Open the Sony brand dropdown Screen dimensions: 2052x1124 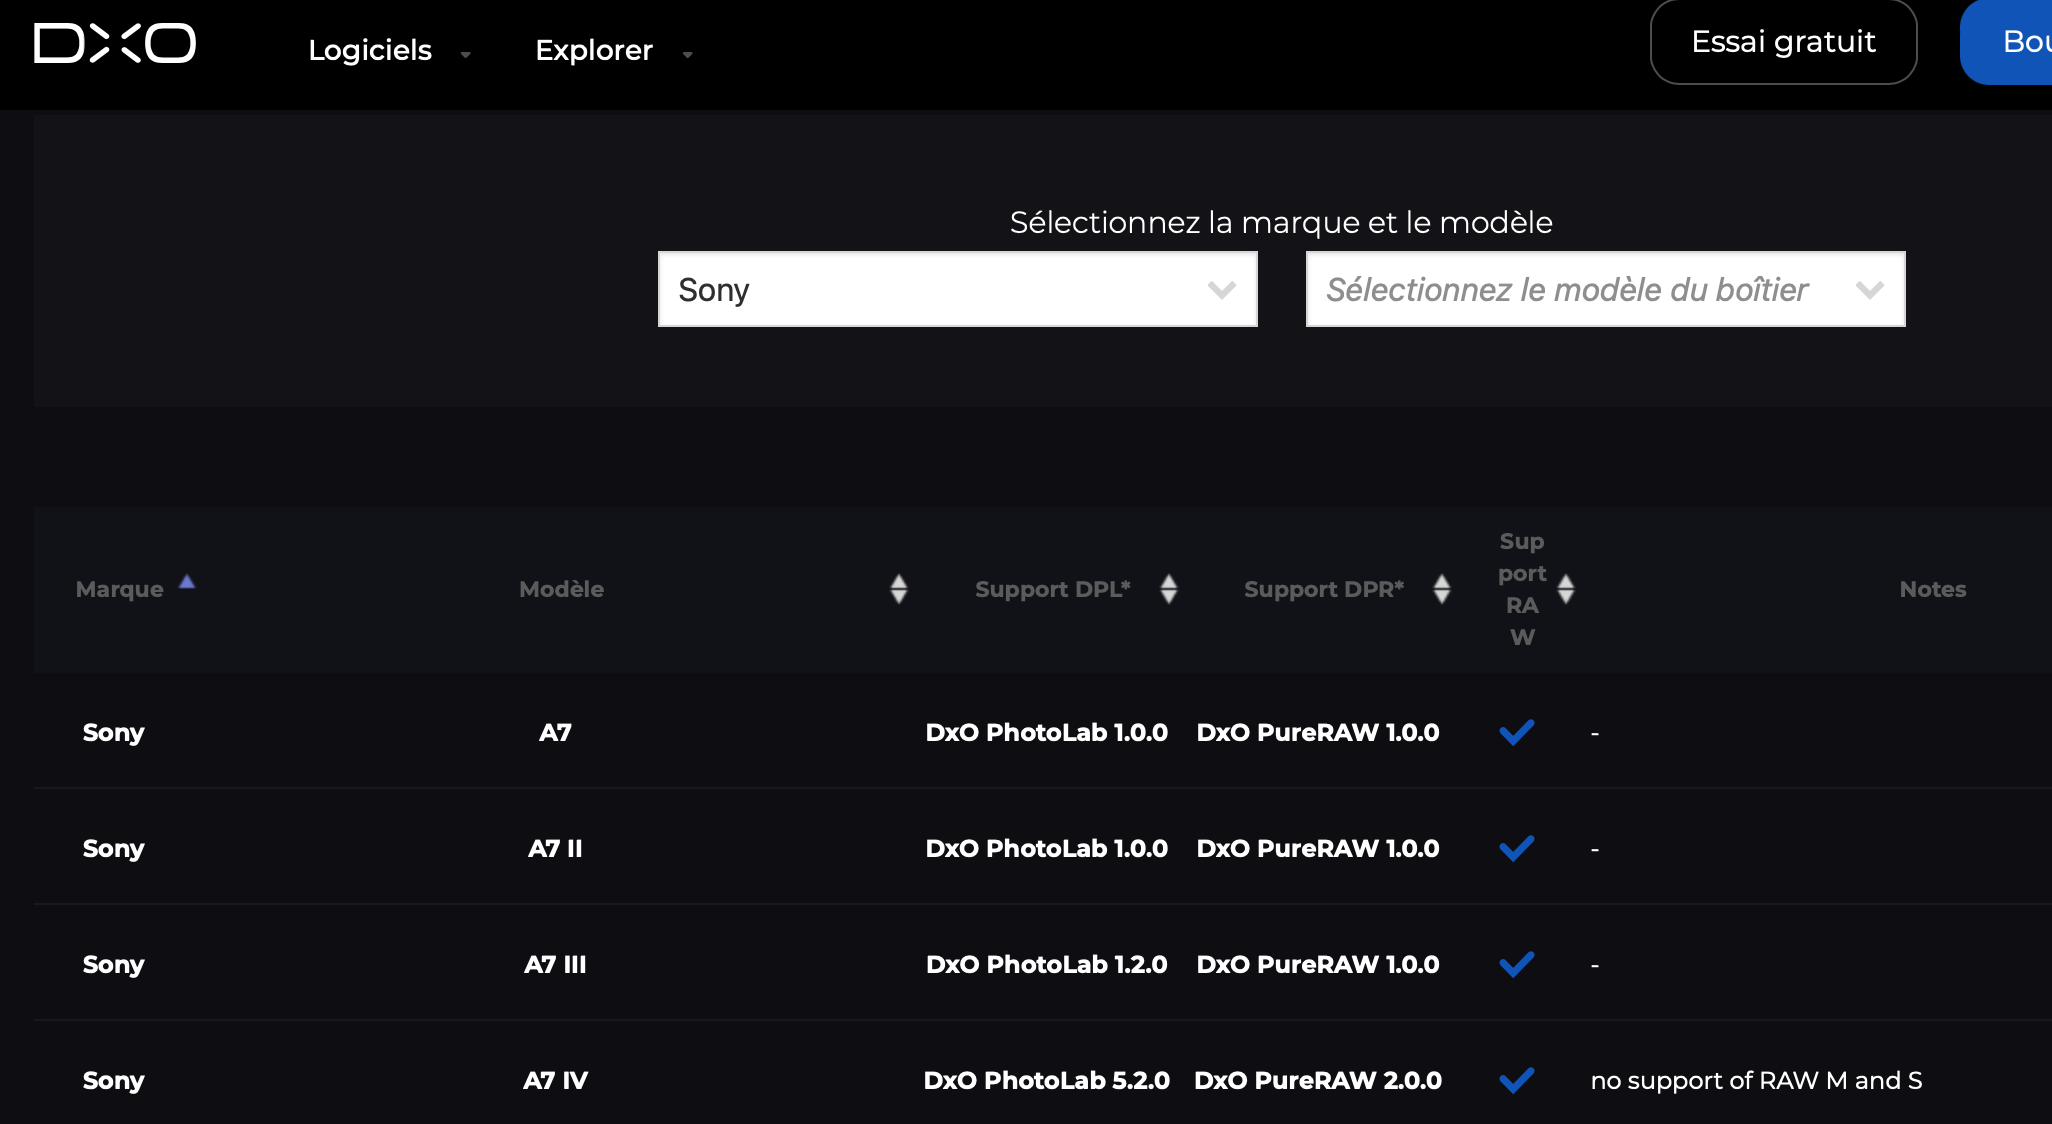957,289
